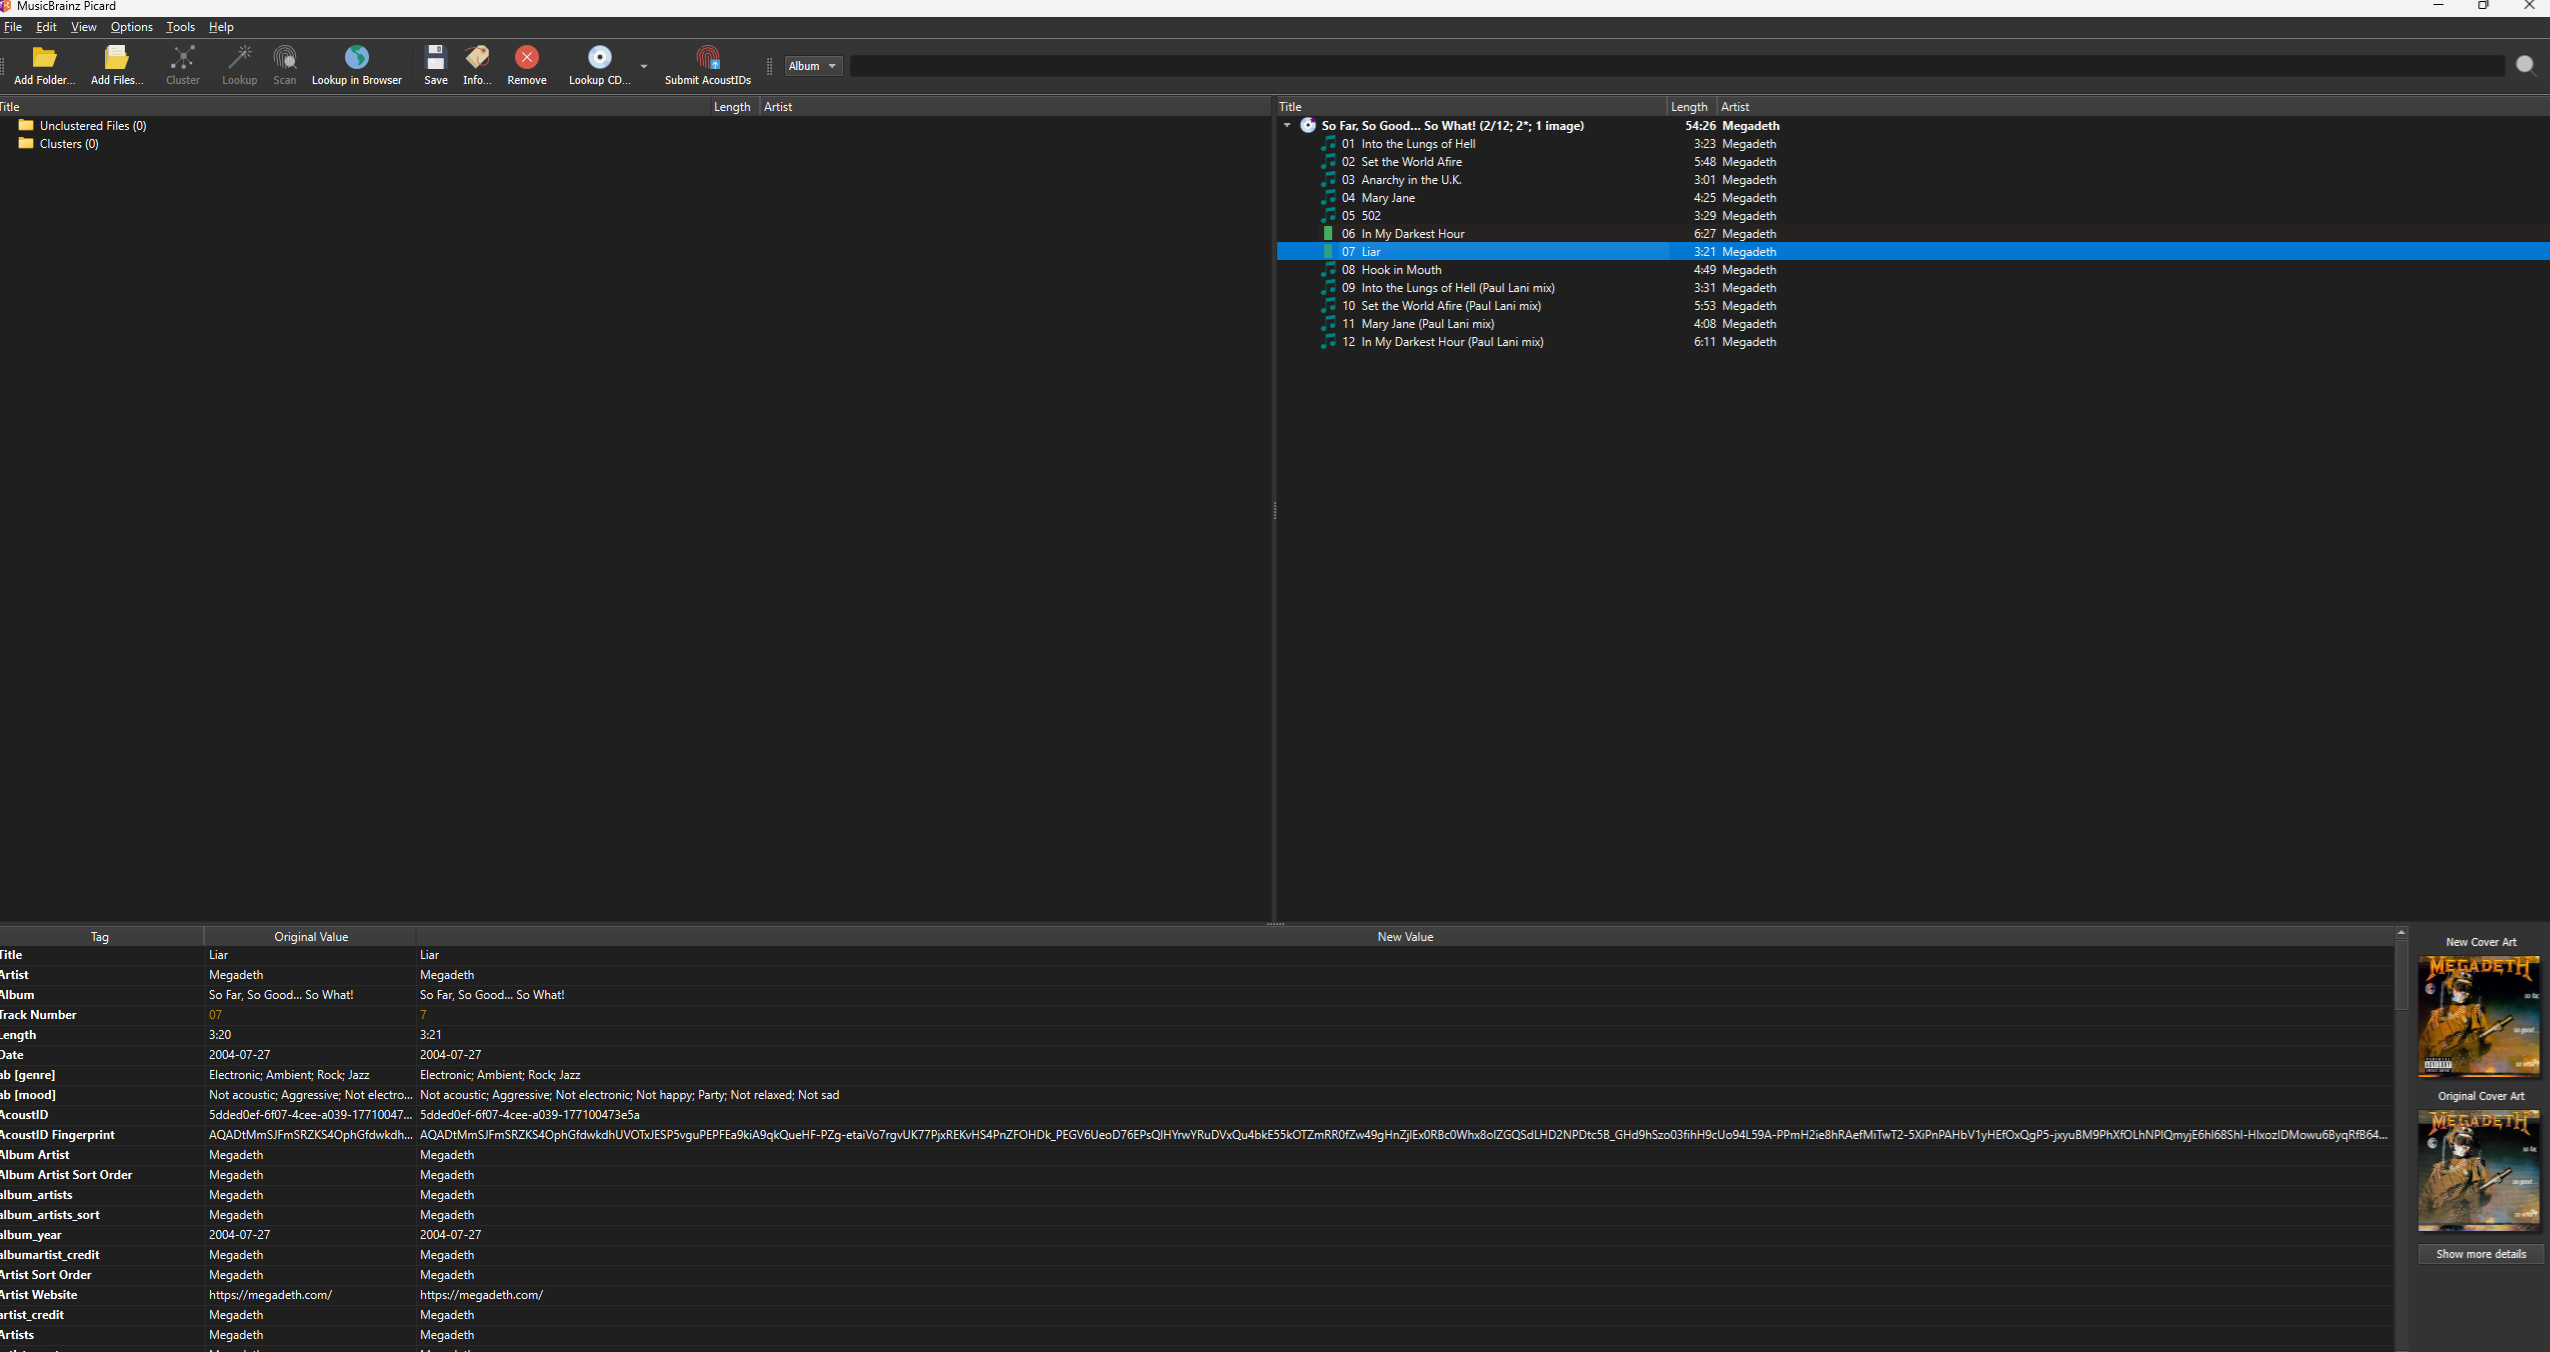Click the Save disk icon

pos(435,57)
